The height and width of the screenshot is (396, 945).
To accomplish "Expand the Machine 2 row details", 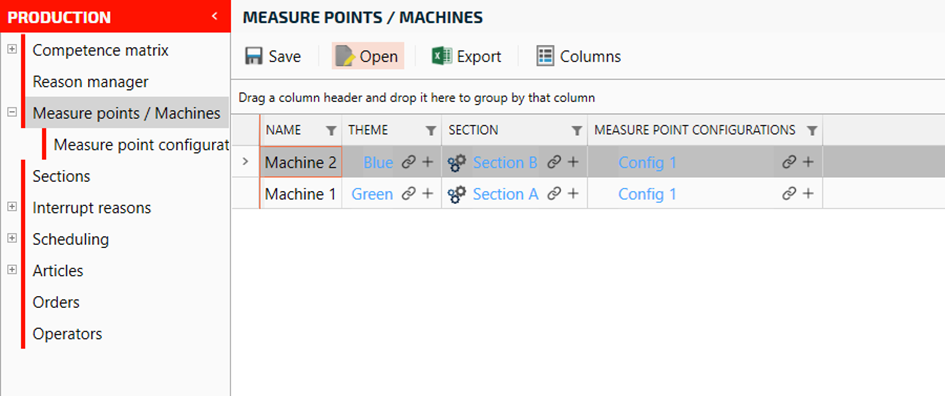I will pyautogui.click(x=245, y=162).
